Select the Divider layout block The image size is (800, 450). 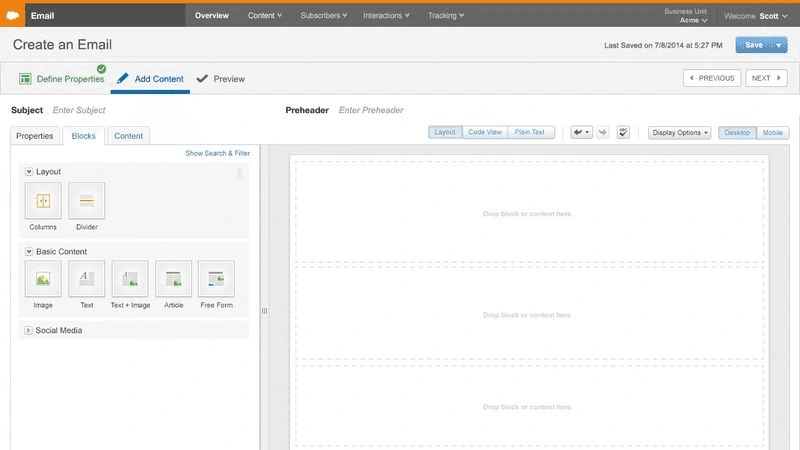point(87,201)
